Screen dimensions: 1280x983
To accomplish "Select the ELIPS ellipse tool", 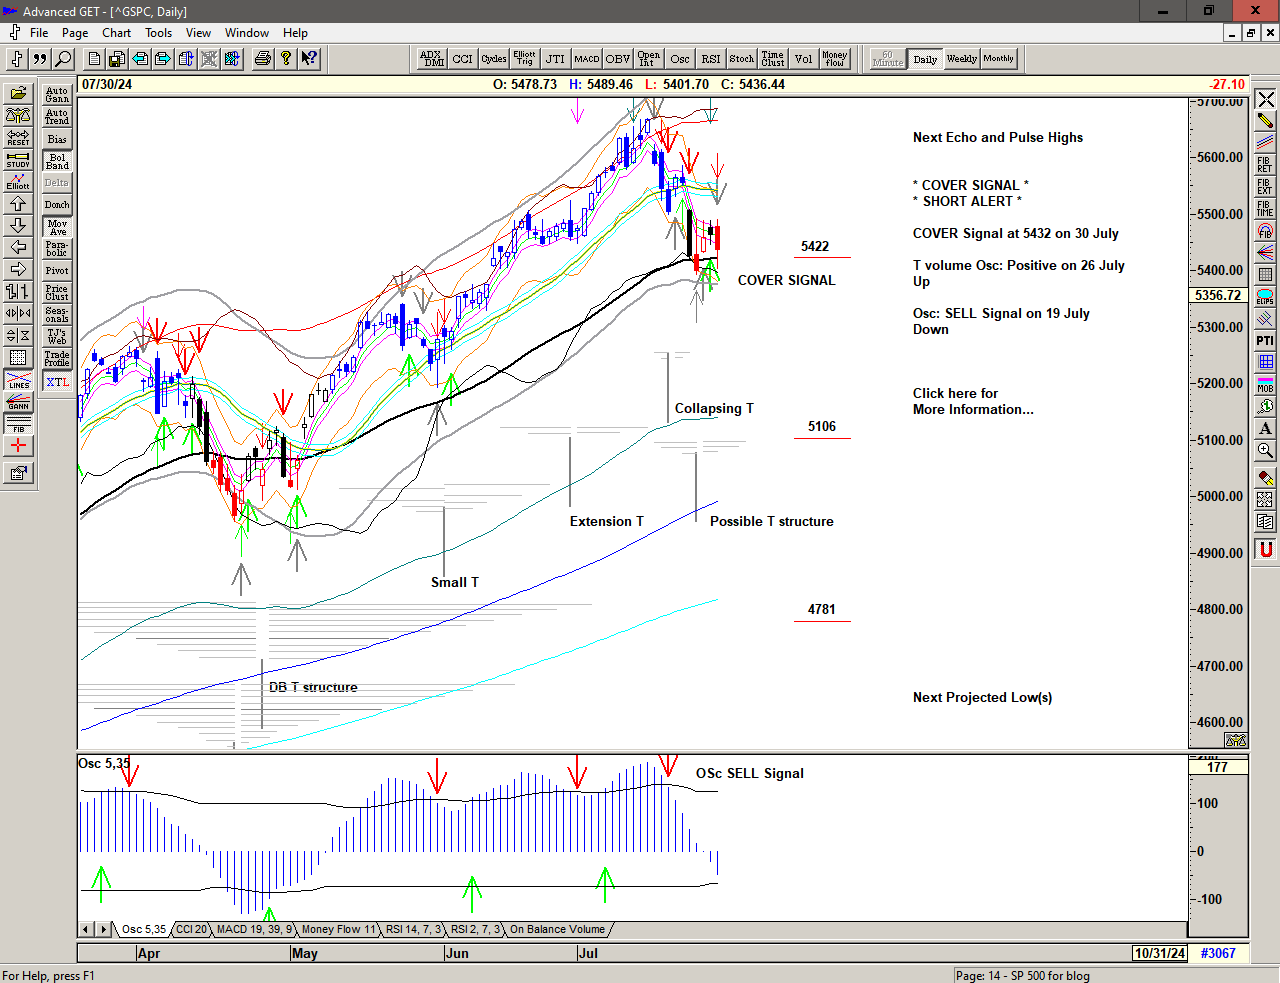I will [1265, 297].
